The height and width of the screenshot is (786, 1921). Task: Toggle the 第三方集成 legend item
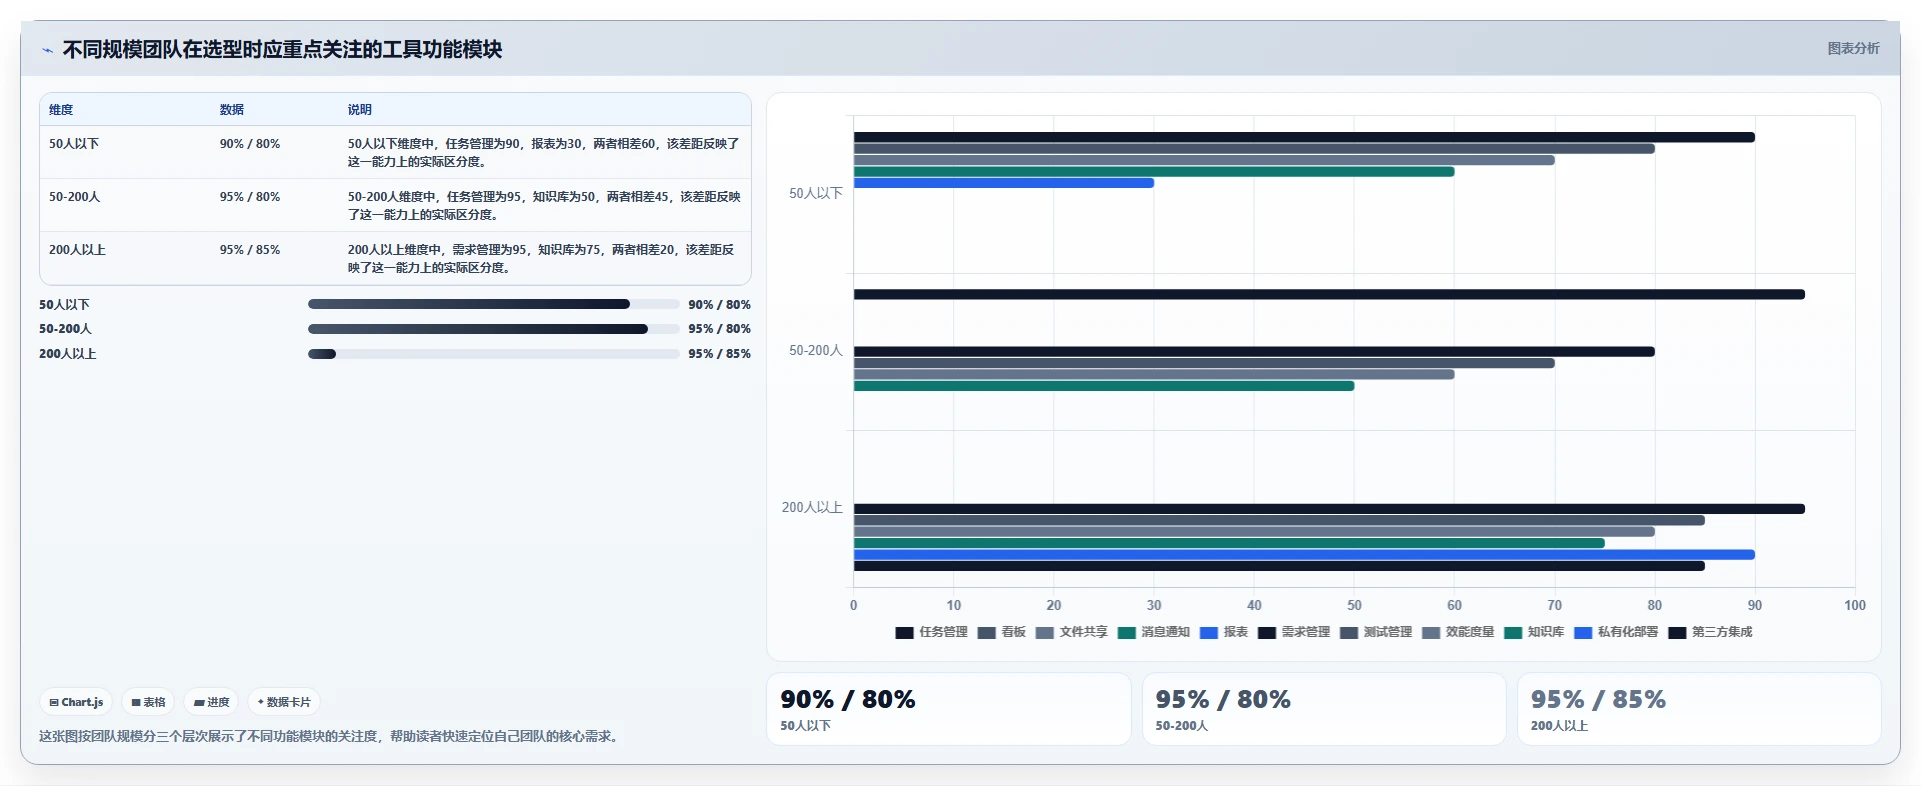[1709, 632]
